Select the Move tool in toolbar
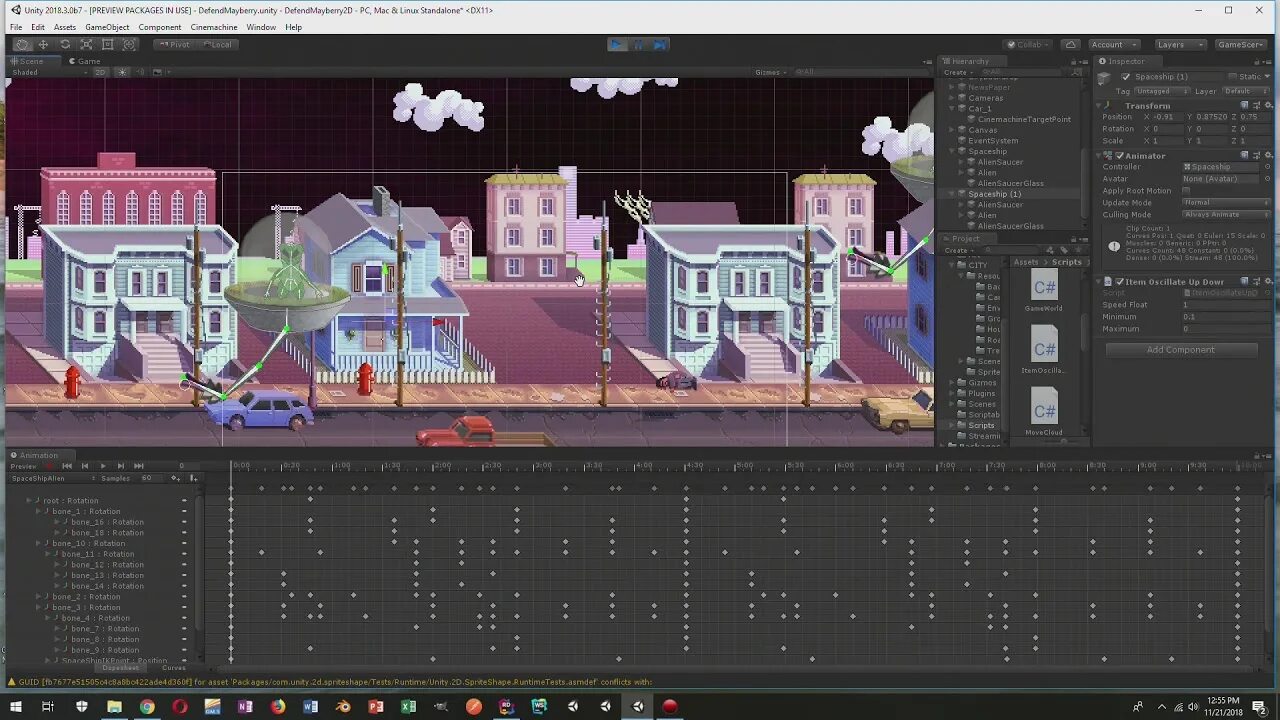 [x=43, y=44]
